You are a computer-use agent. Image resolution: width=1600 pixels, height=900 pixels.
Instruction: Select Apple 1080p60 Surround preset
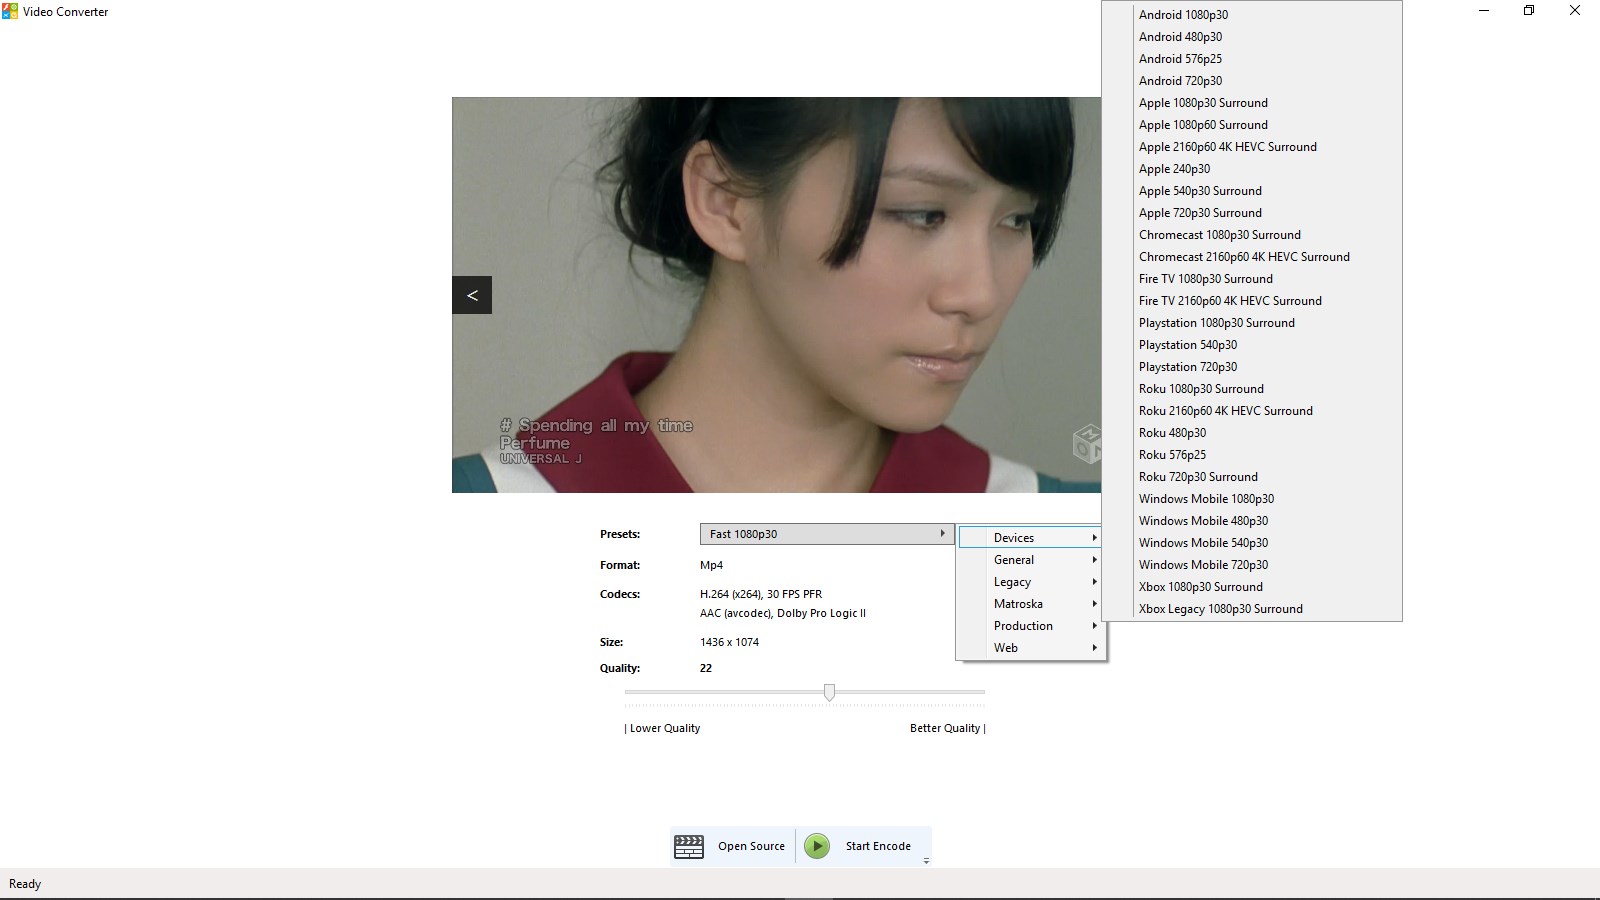(x=1252, y=125)
